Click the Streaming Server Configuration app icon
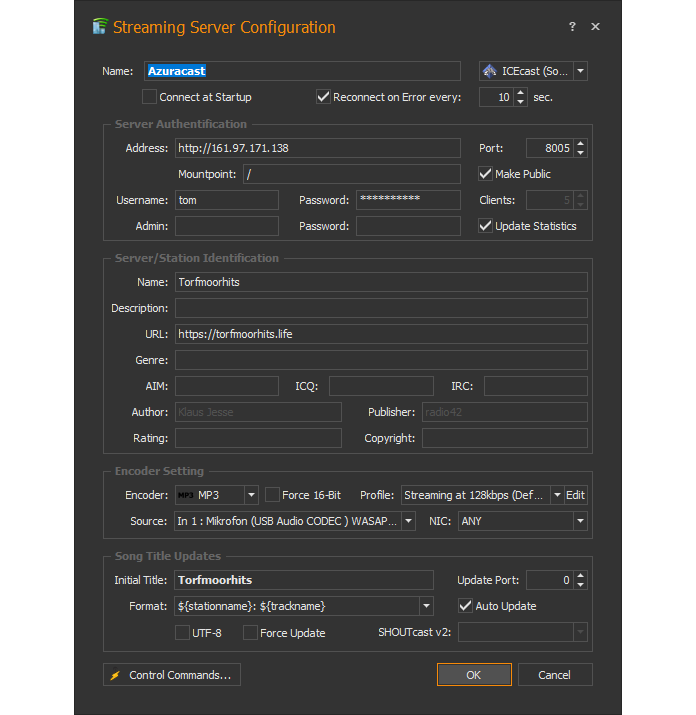The width and height of the screenshot is (696, 715). click(x=100, y=26)
